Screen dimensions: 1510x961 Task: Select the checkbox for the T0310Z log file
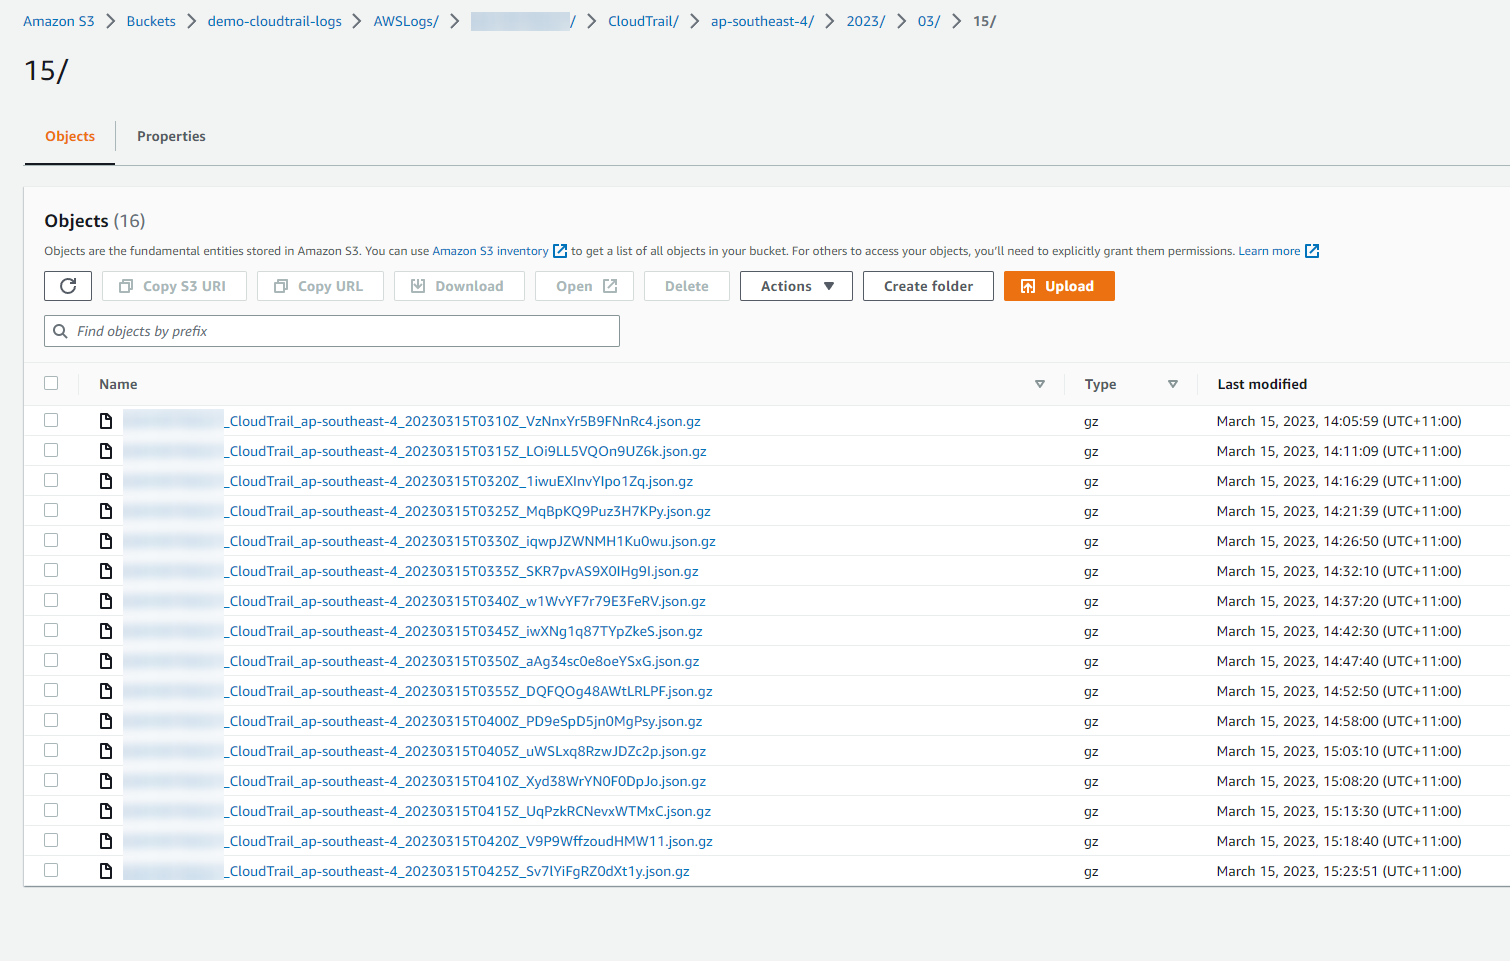[x=51, y=420]
